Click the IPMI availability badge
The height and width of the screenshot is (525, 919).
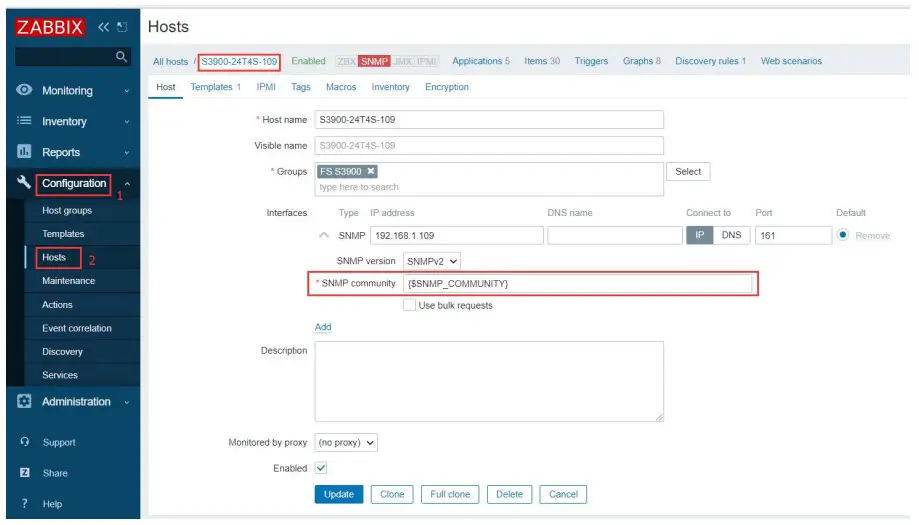point(427,61)
